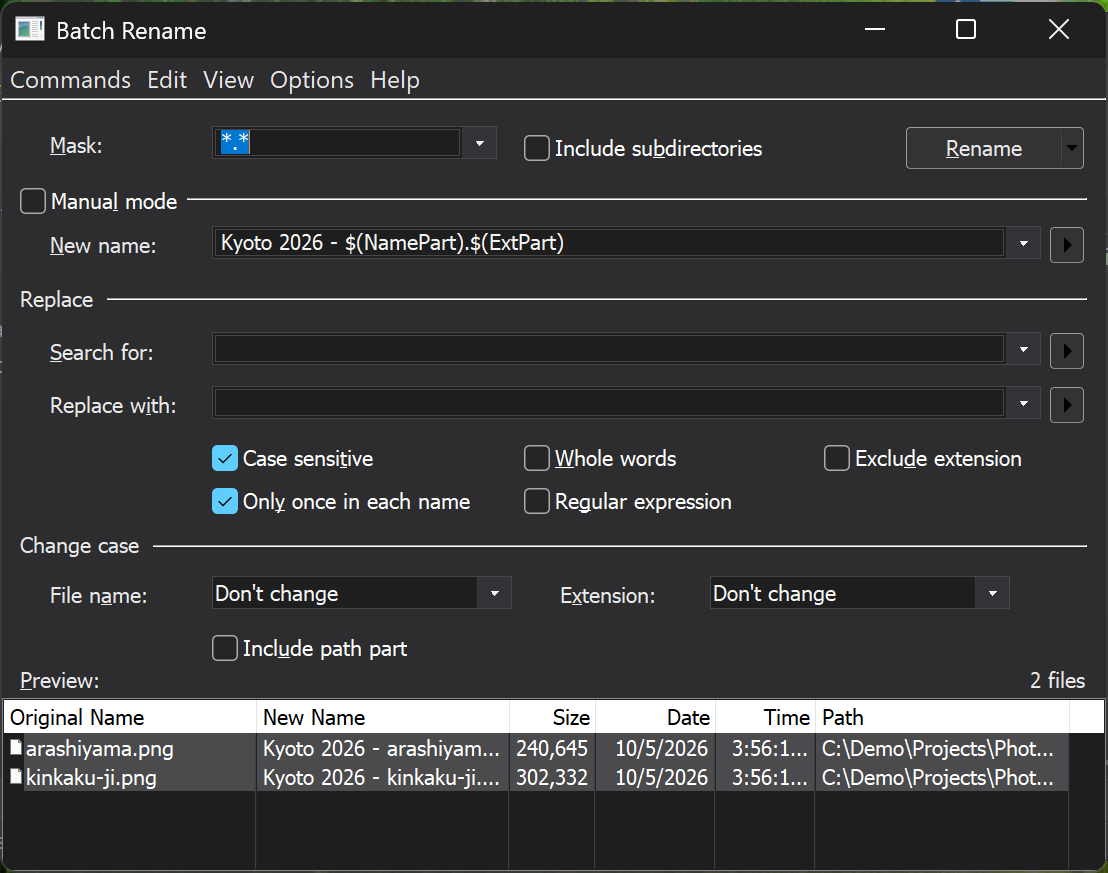This screenshot has width=1108, height=873.
Task: Click new name 'Kyoto 2026 - arashiyam...' cell
Action: [382, 748]
